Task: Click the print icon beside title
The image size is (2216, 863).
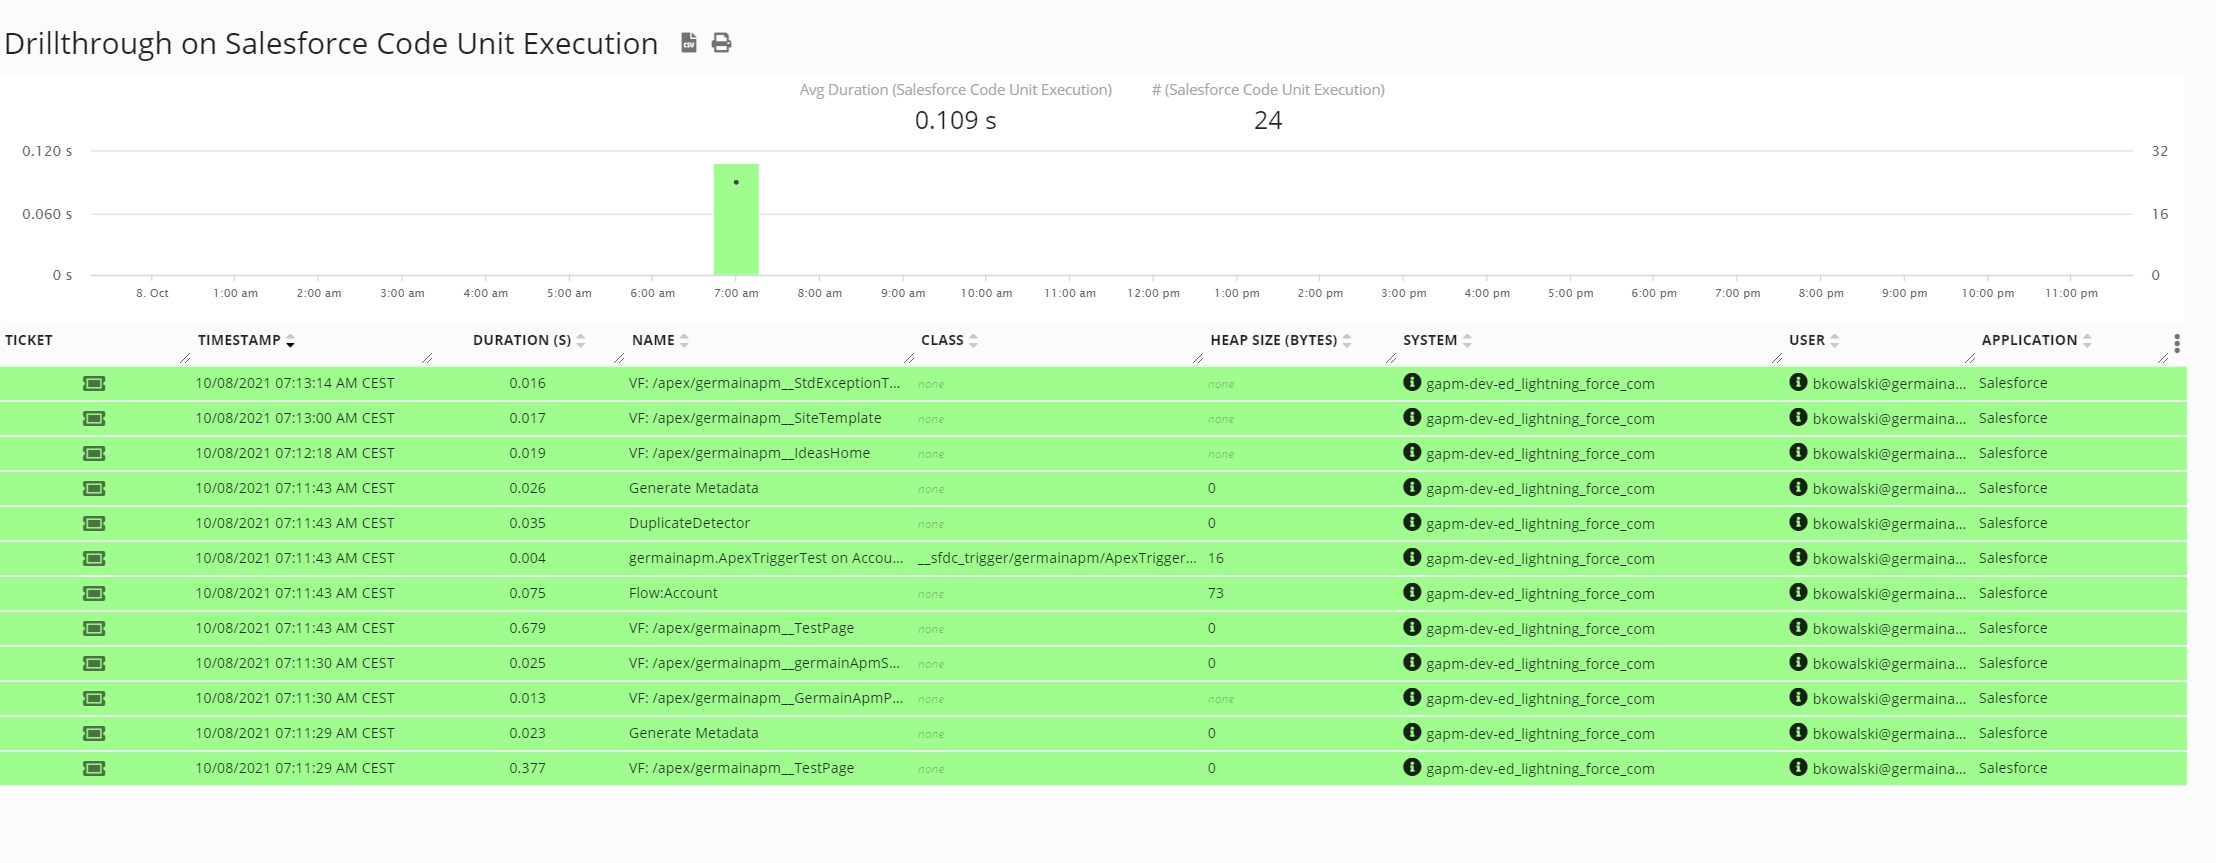Action: [721, 42]
